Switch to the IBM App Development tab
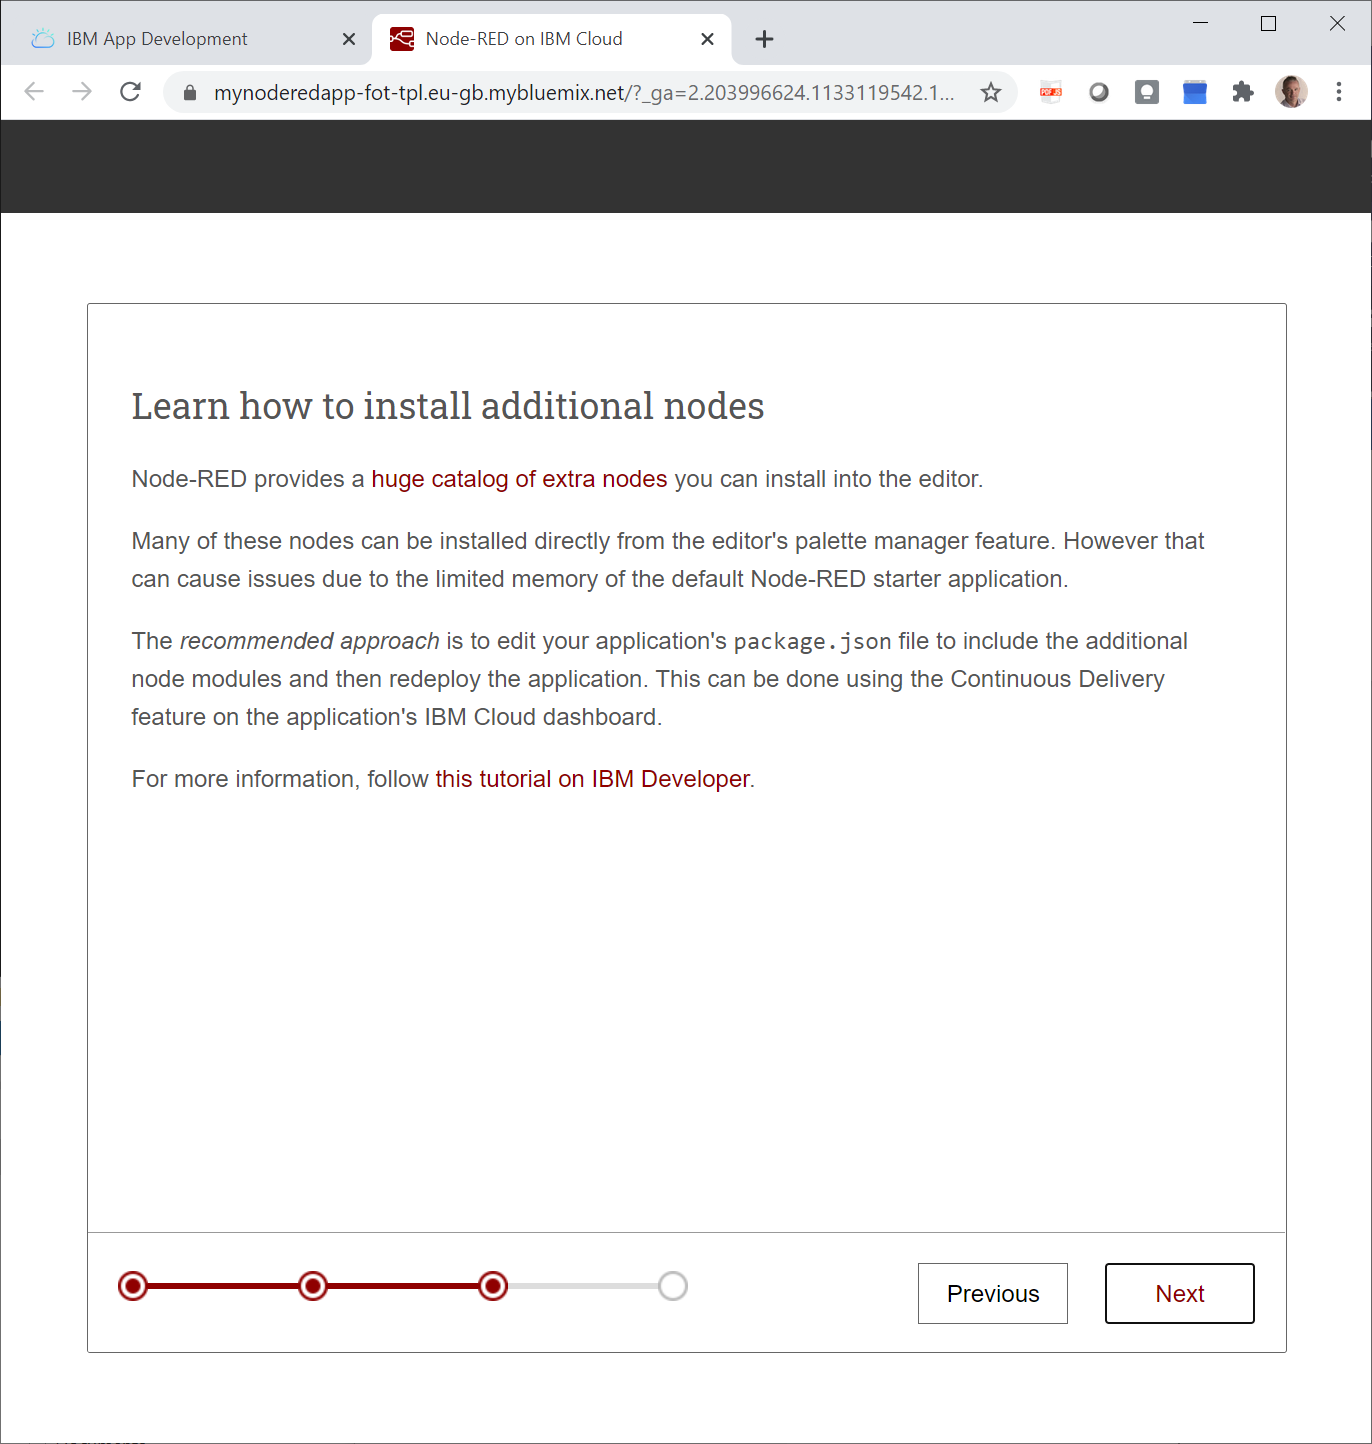Image resolution: width=1372 pixels, height=1444 pixels. [x=190, y=39]
